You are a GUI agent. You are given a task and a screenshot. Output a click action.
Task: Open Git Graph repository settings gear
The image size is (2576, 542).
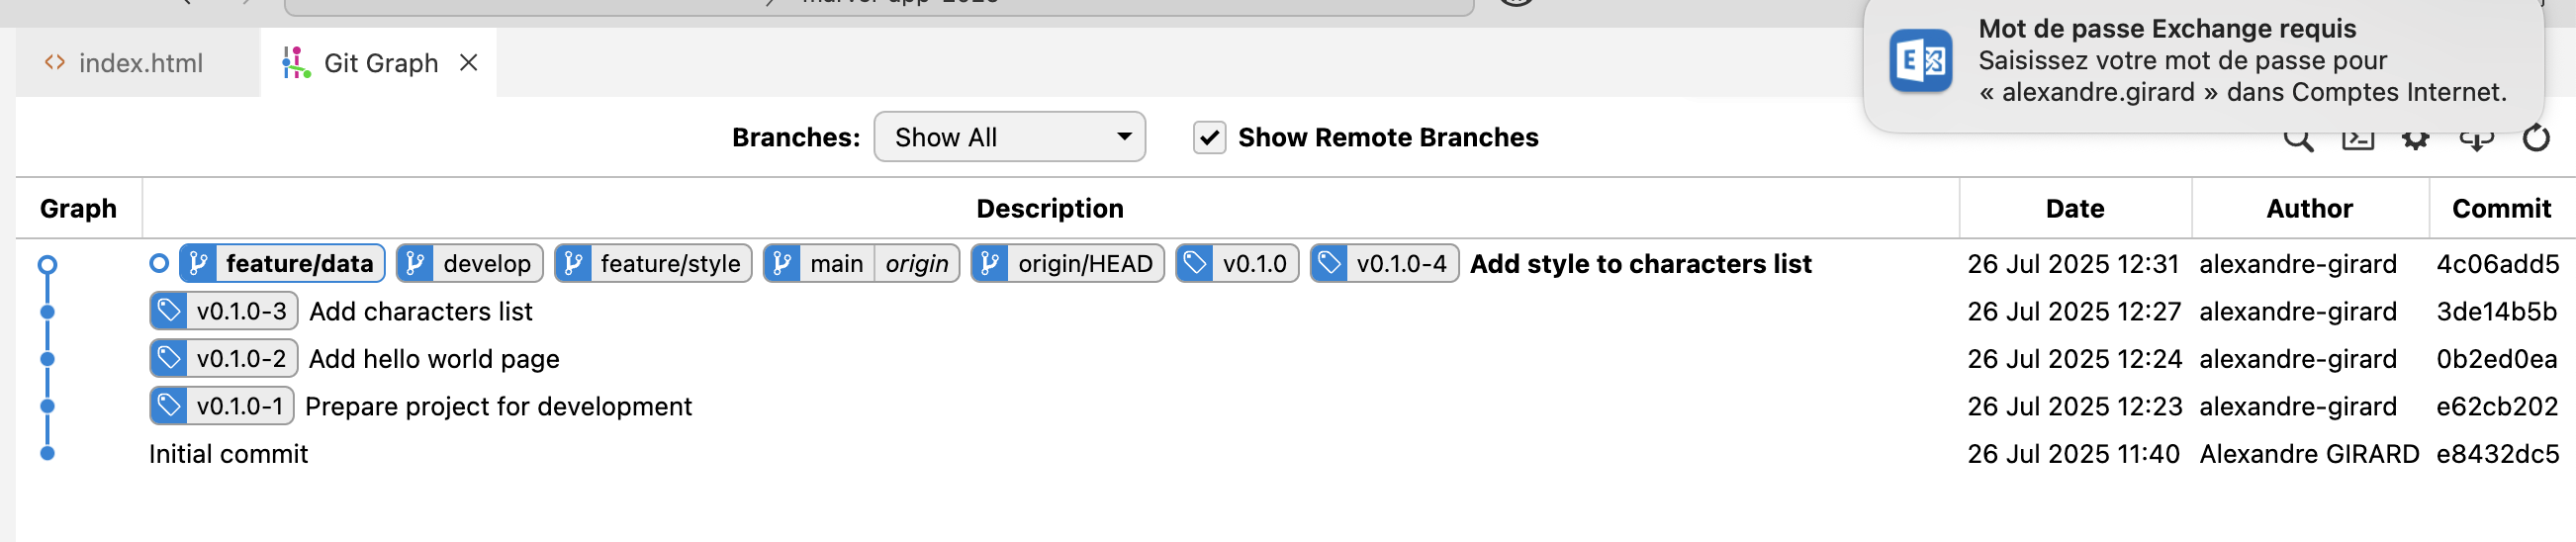[2416, 141]
